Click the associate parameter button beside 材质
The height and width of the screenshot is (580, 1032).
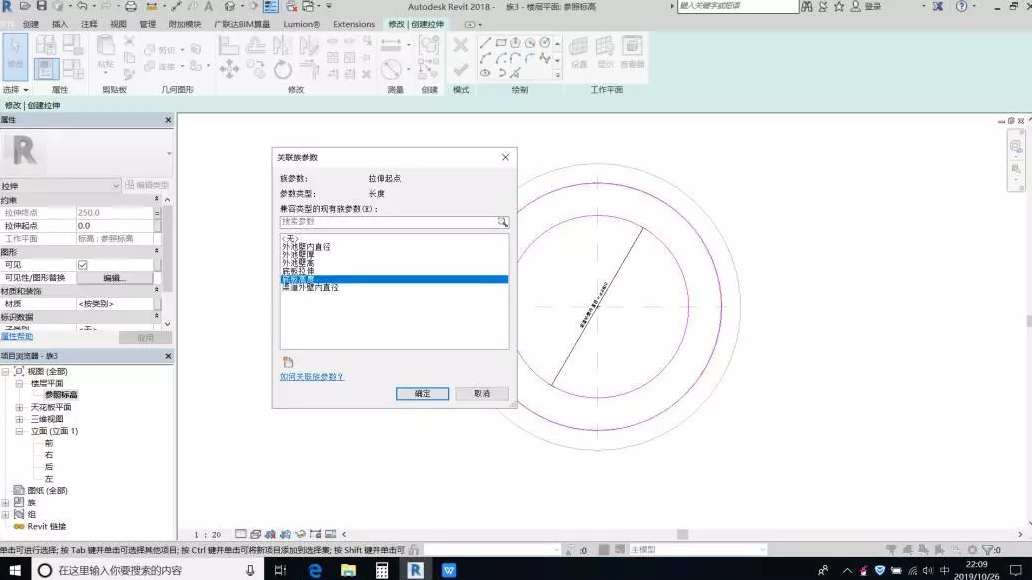pyautogui.click(x=157, y=303)
